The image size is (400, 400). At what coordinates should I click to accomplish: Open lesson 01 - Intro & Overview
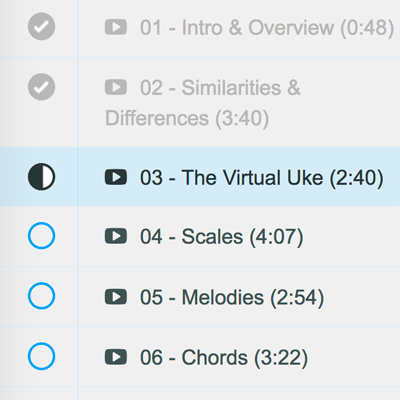pyautogui.click(x=267, y=28)
